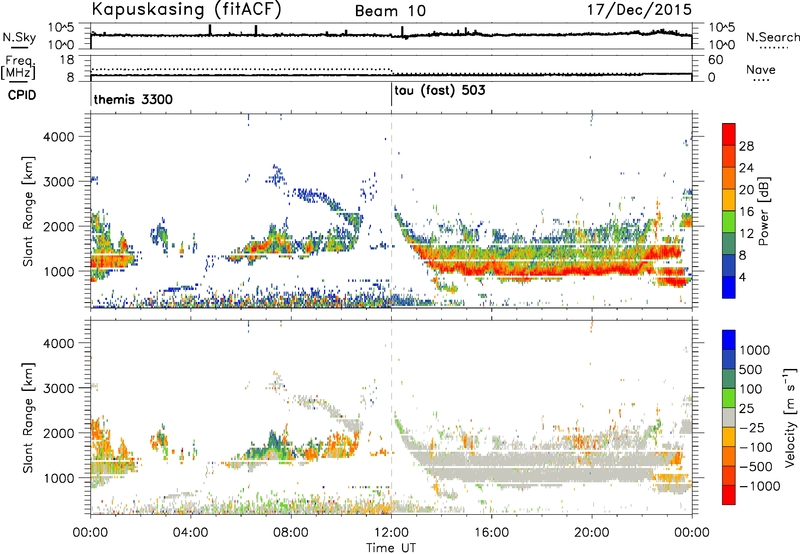800x554 pixels.
Task: Click the gray velocity band near 18:00
Action: click(542, 467)
